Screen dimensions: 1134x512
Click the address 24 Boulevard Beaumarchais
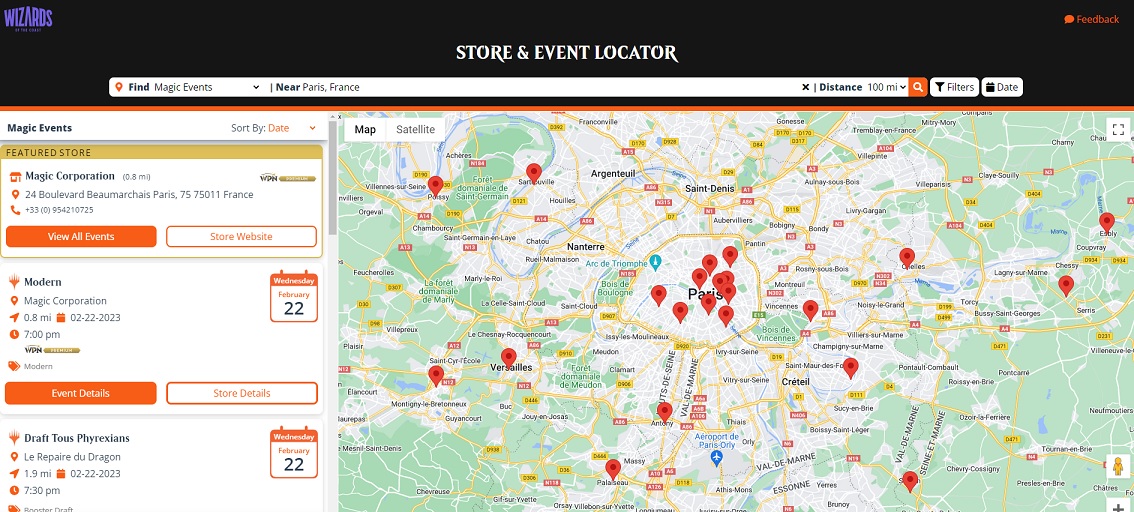[x=139, y=195]
